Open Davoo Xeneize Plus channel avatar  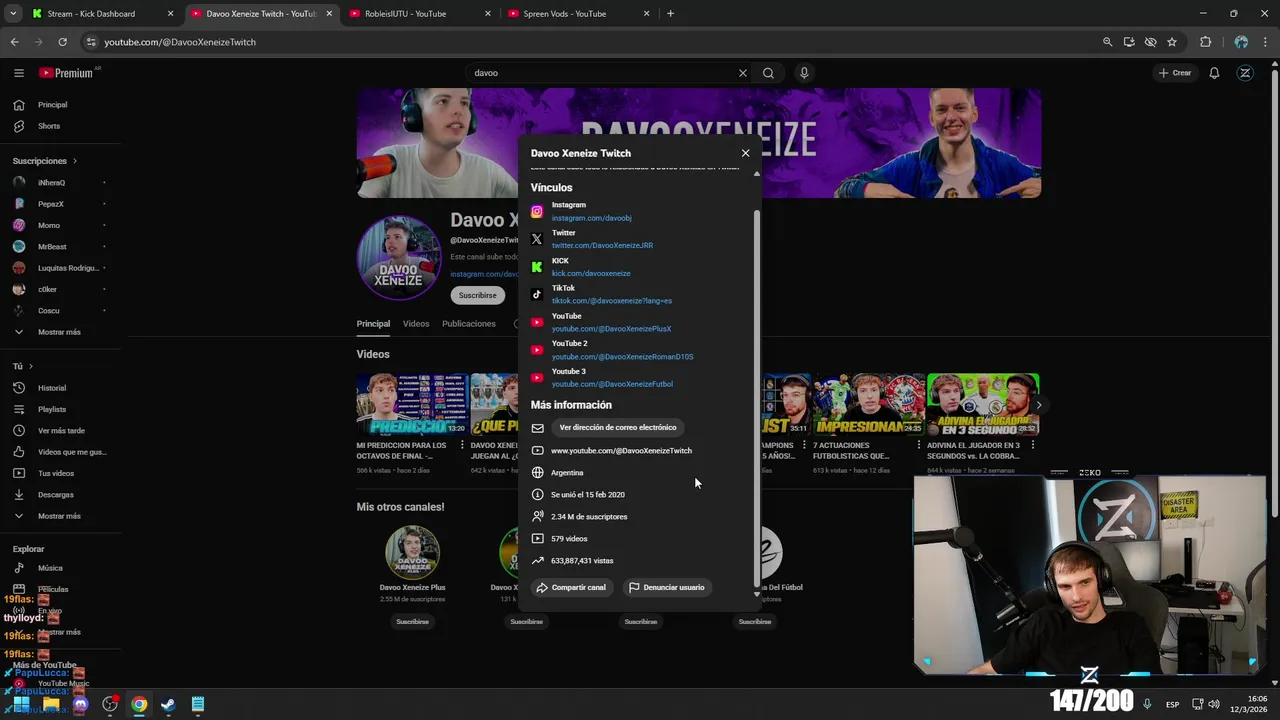point(412,552)
